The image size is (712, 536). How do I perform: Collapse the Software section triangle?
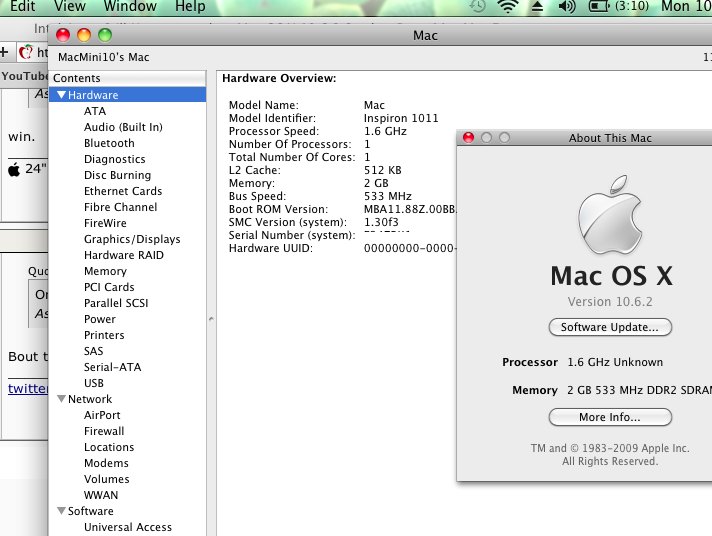(61, 511)
